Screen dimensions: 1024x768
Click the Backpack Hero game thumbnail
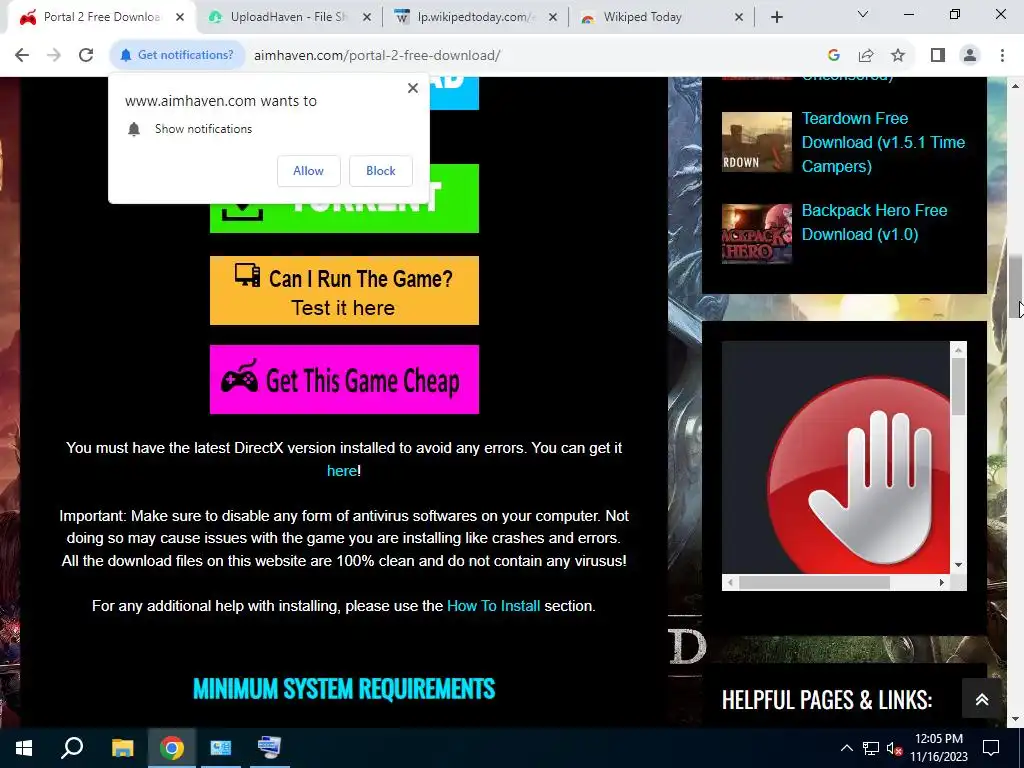(756, 234)
